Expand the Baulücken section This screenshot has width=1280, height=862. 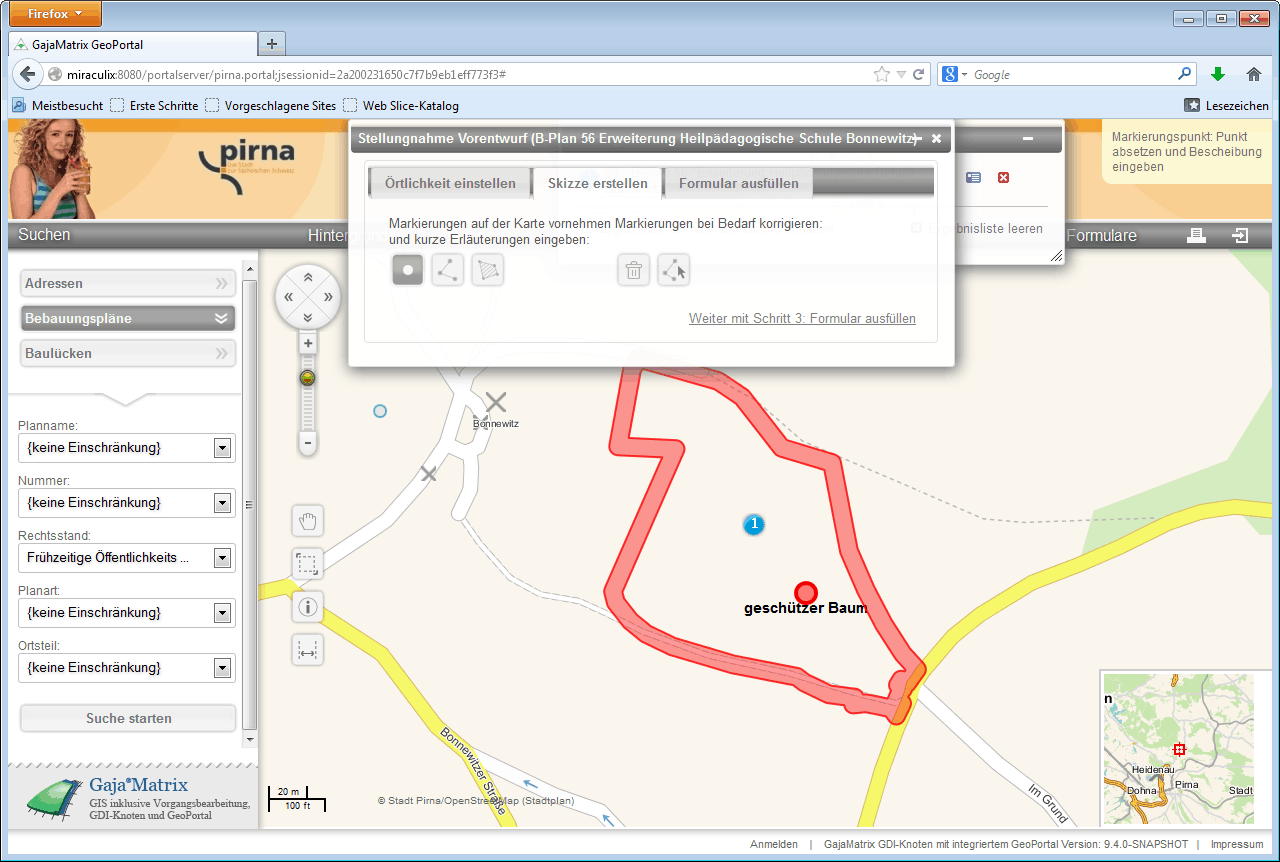127,354
